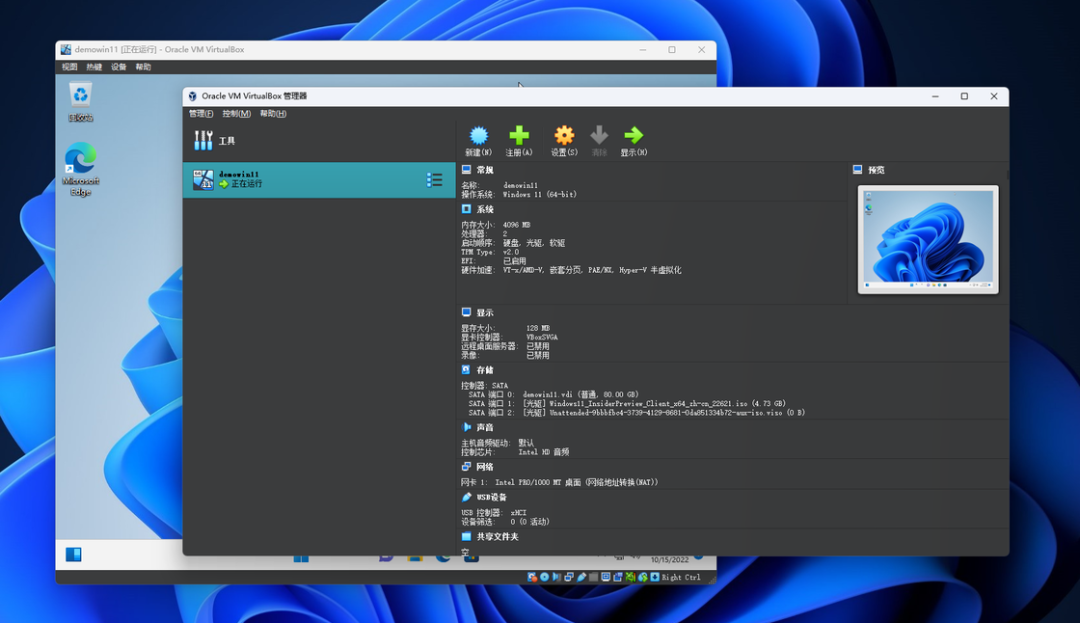This screenshot has width=1080, height=623.
Task: Click the 网络 section title link
Action: point(485,467)
